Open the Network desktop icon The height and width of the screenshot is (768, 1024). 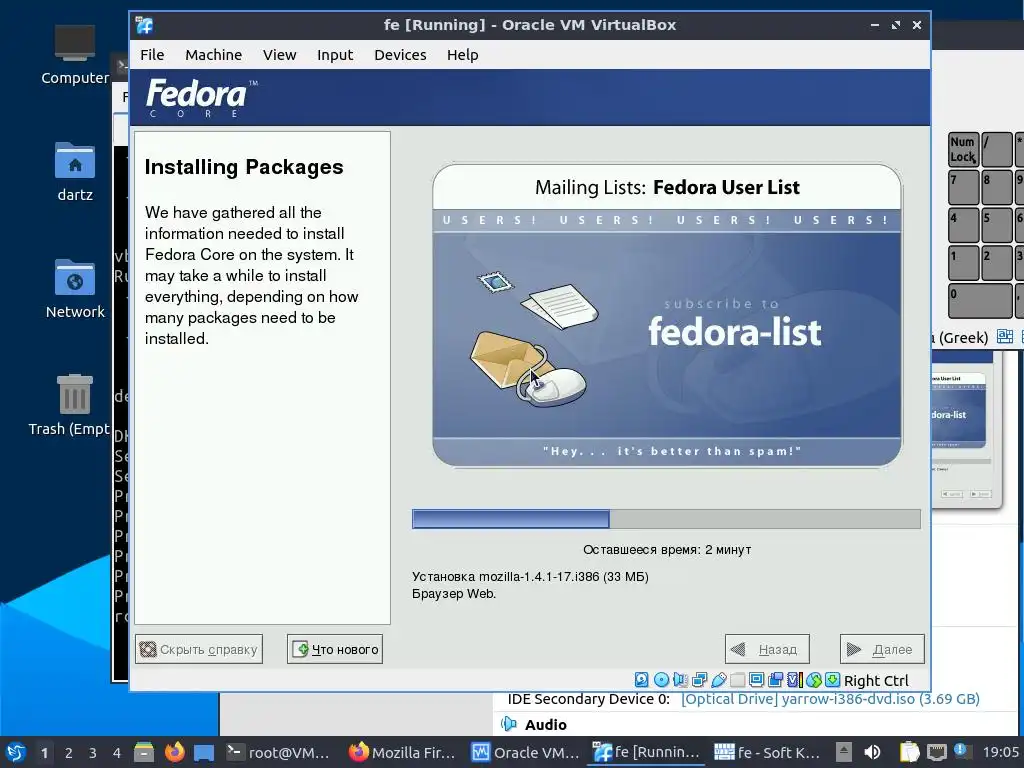tap(74, 289)
